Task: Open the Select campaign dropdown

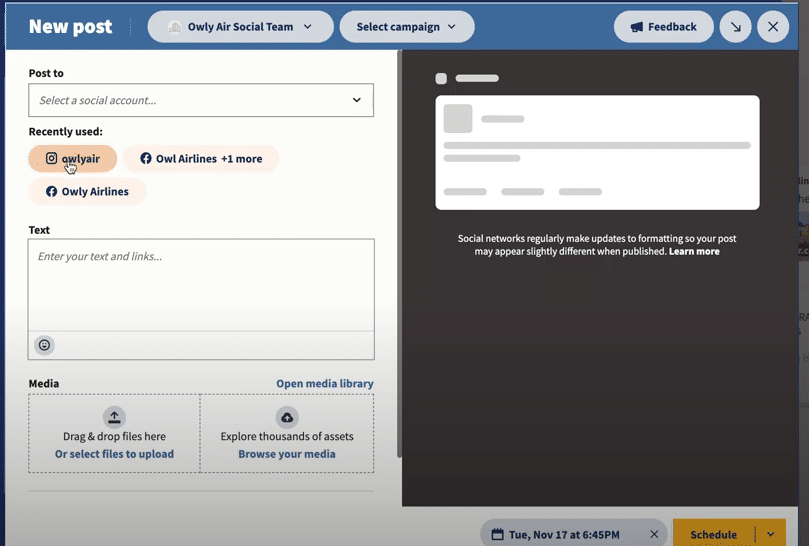Action: click(407, 27)
